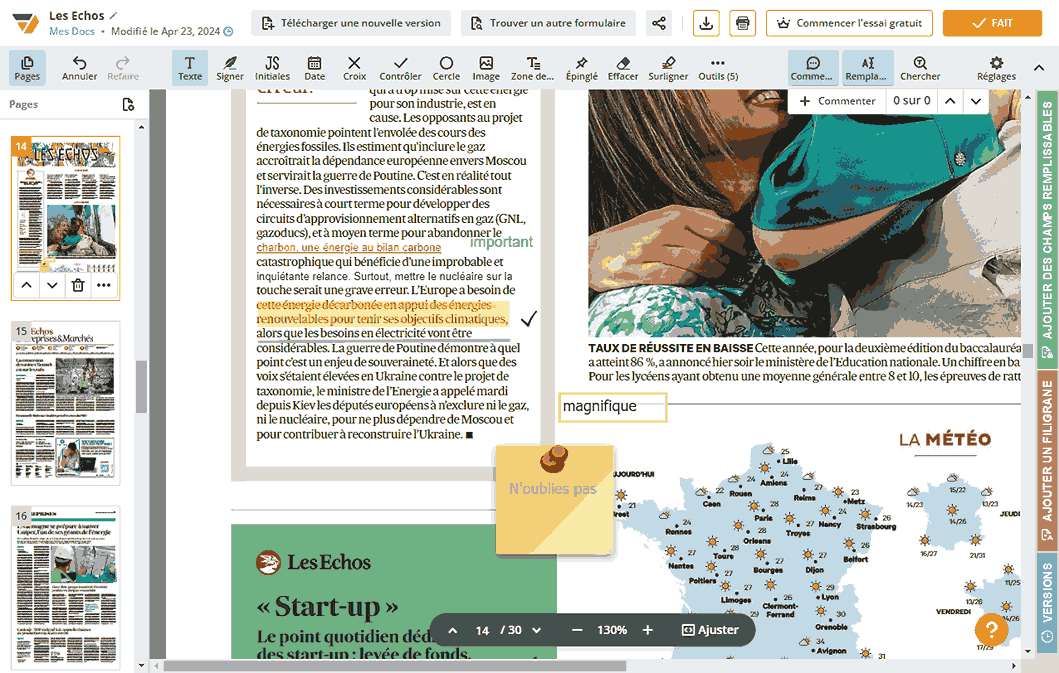Go to previous page in bottom bar
Viewport: 1059px width, 673px height.
pyautogui.click(x=453, y=630)
